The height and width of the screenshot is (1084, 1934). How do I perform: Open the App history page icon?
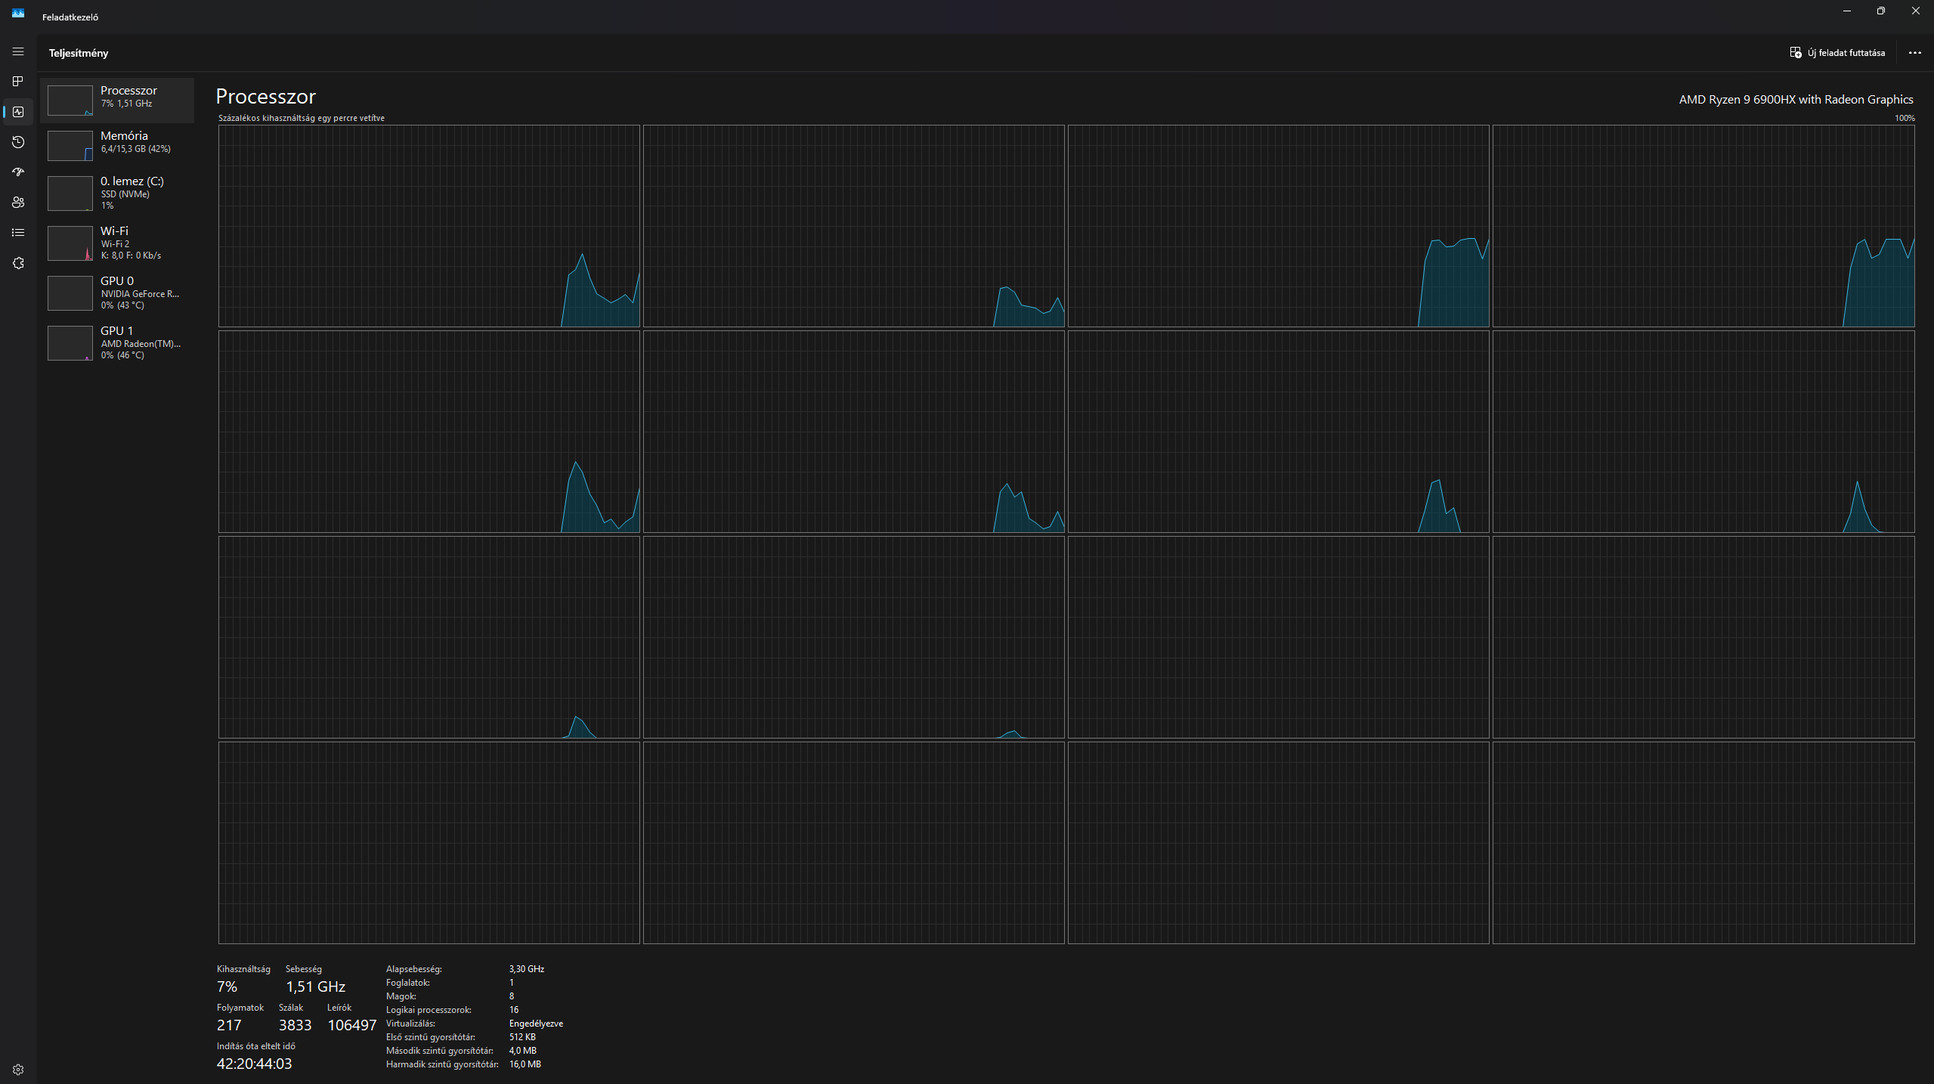(18, 142)
